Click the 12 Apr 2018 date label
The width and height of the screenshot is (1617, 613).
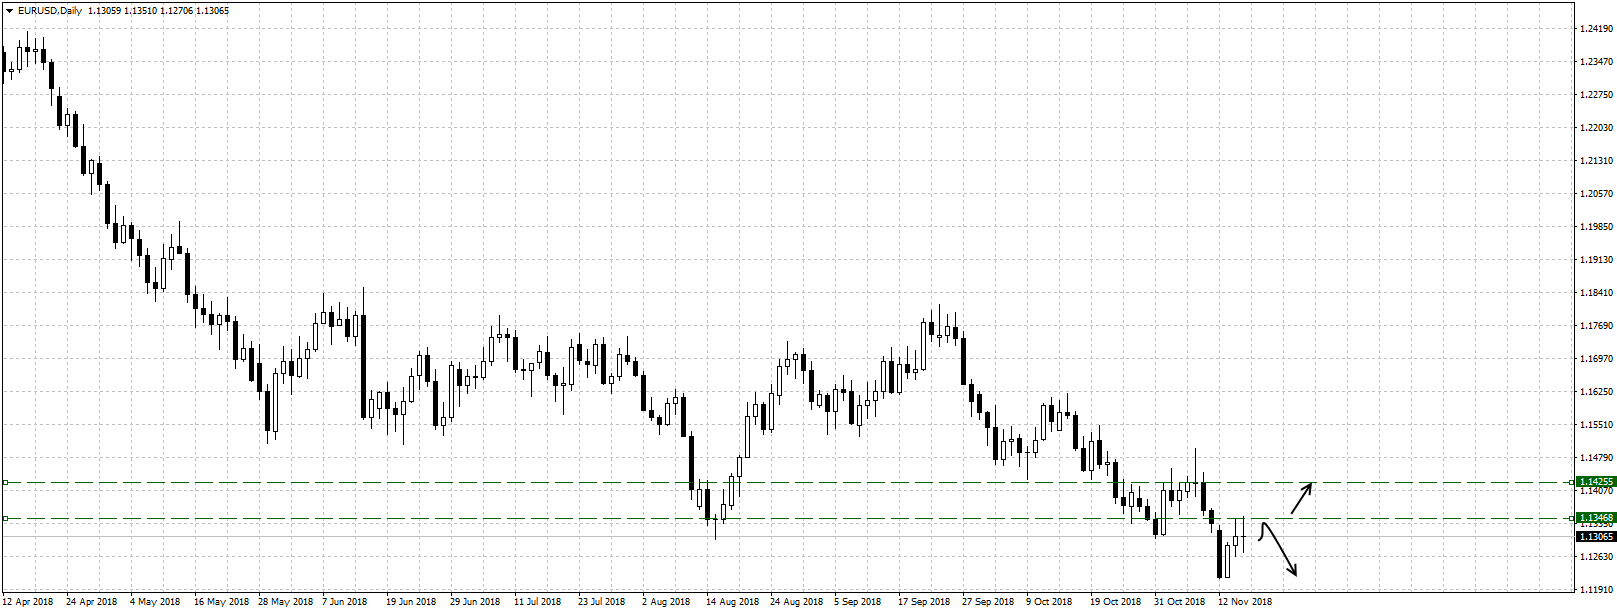pyautogui.click(x=27, y=602)
